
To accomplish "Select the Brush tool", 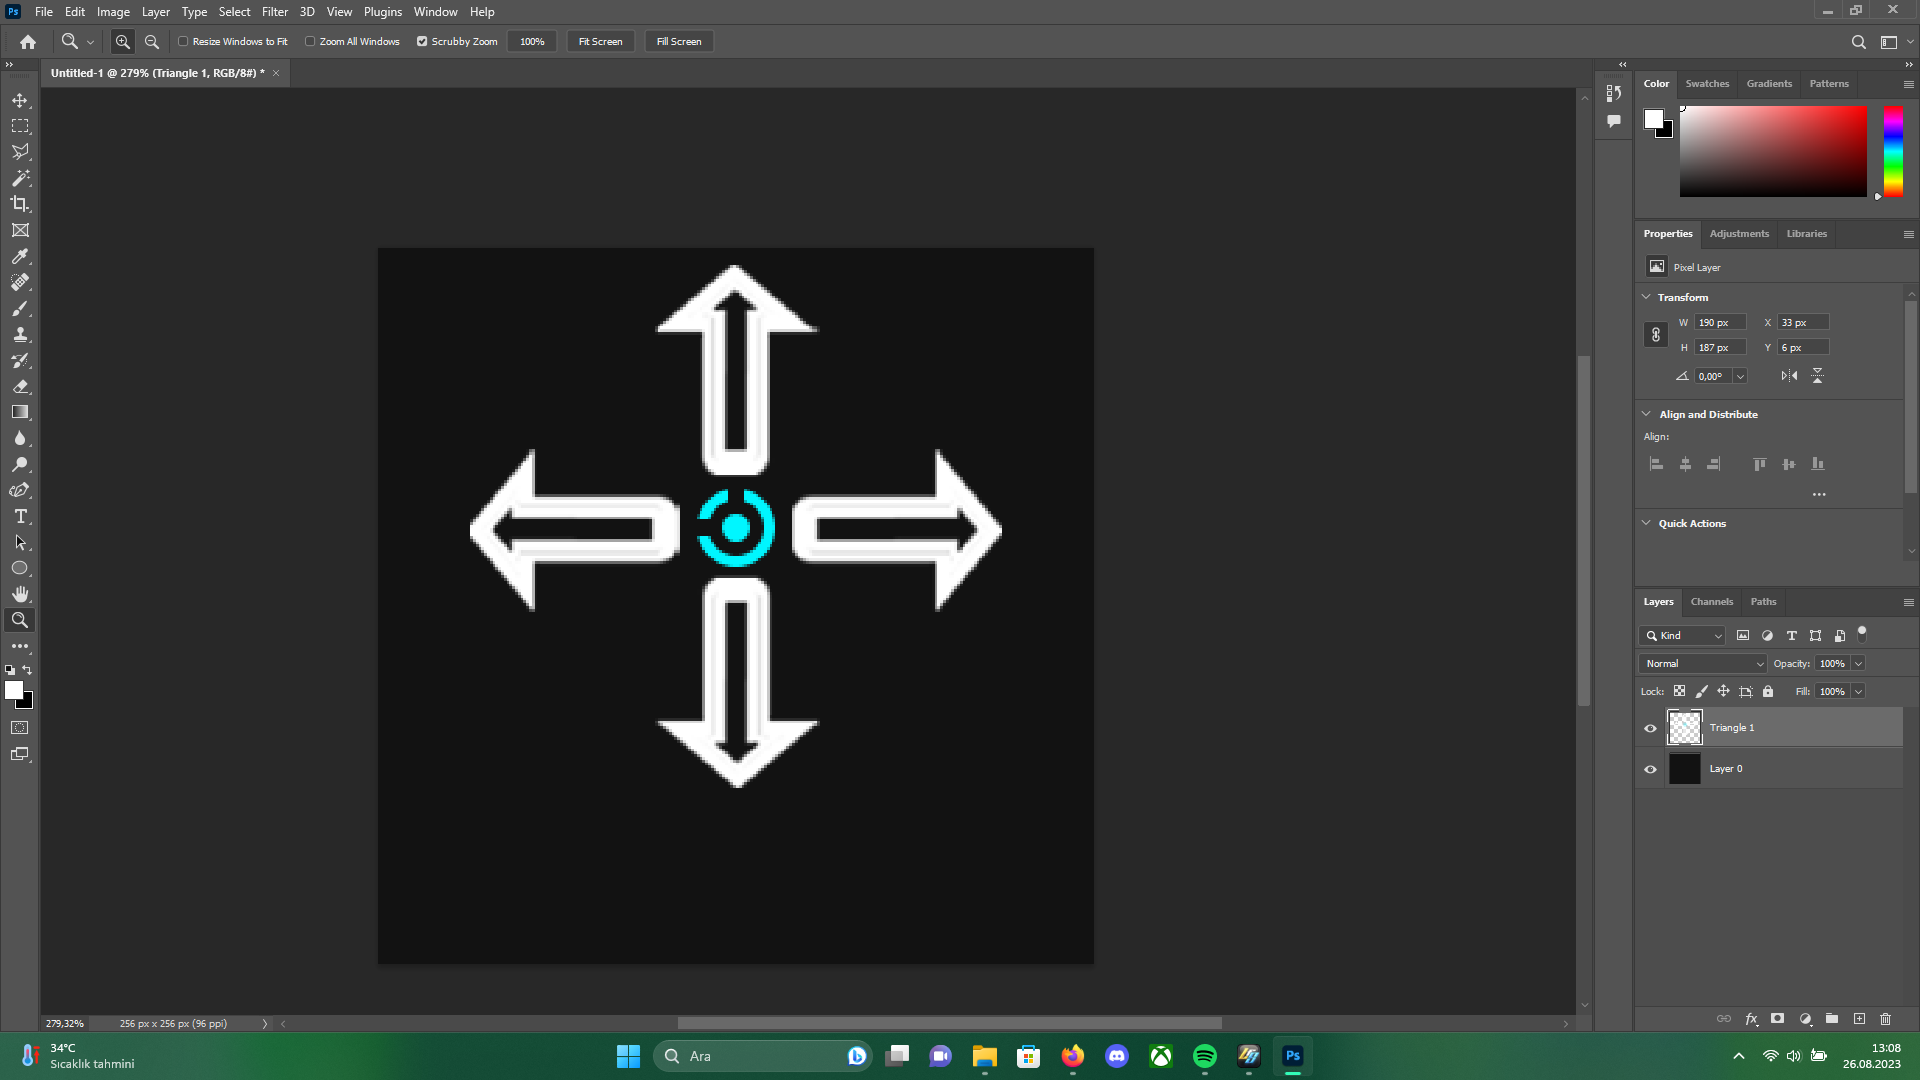I will click(x=20, y=308).
